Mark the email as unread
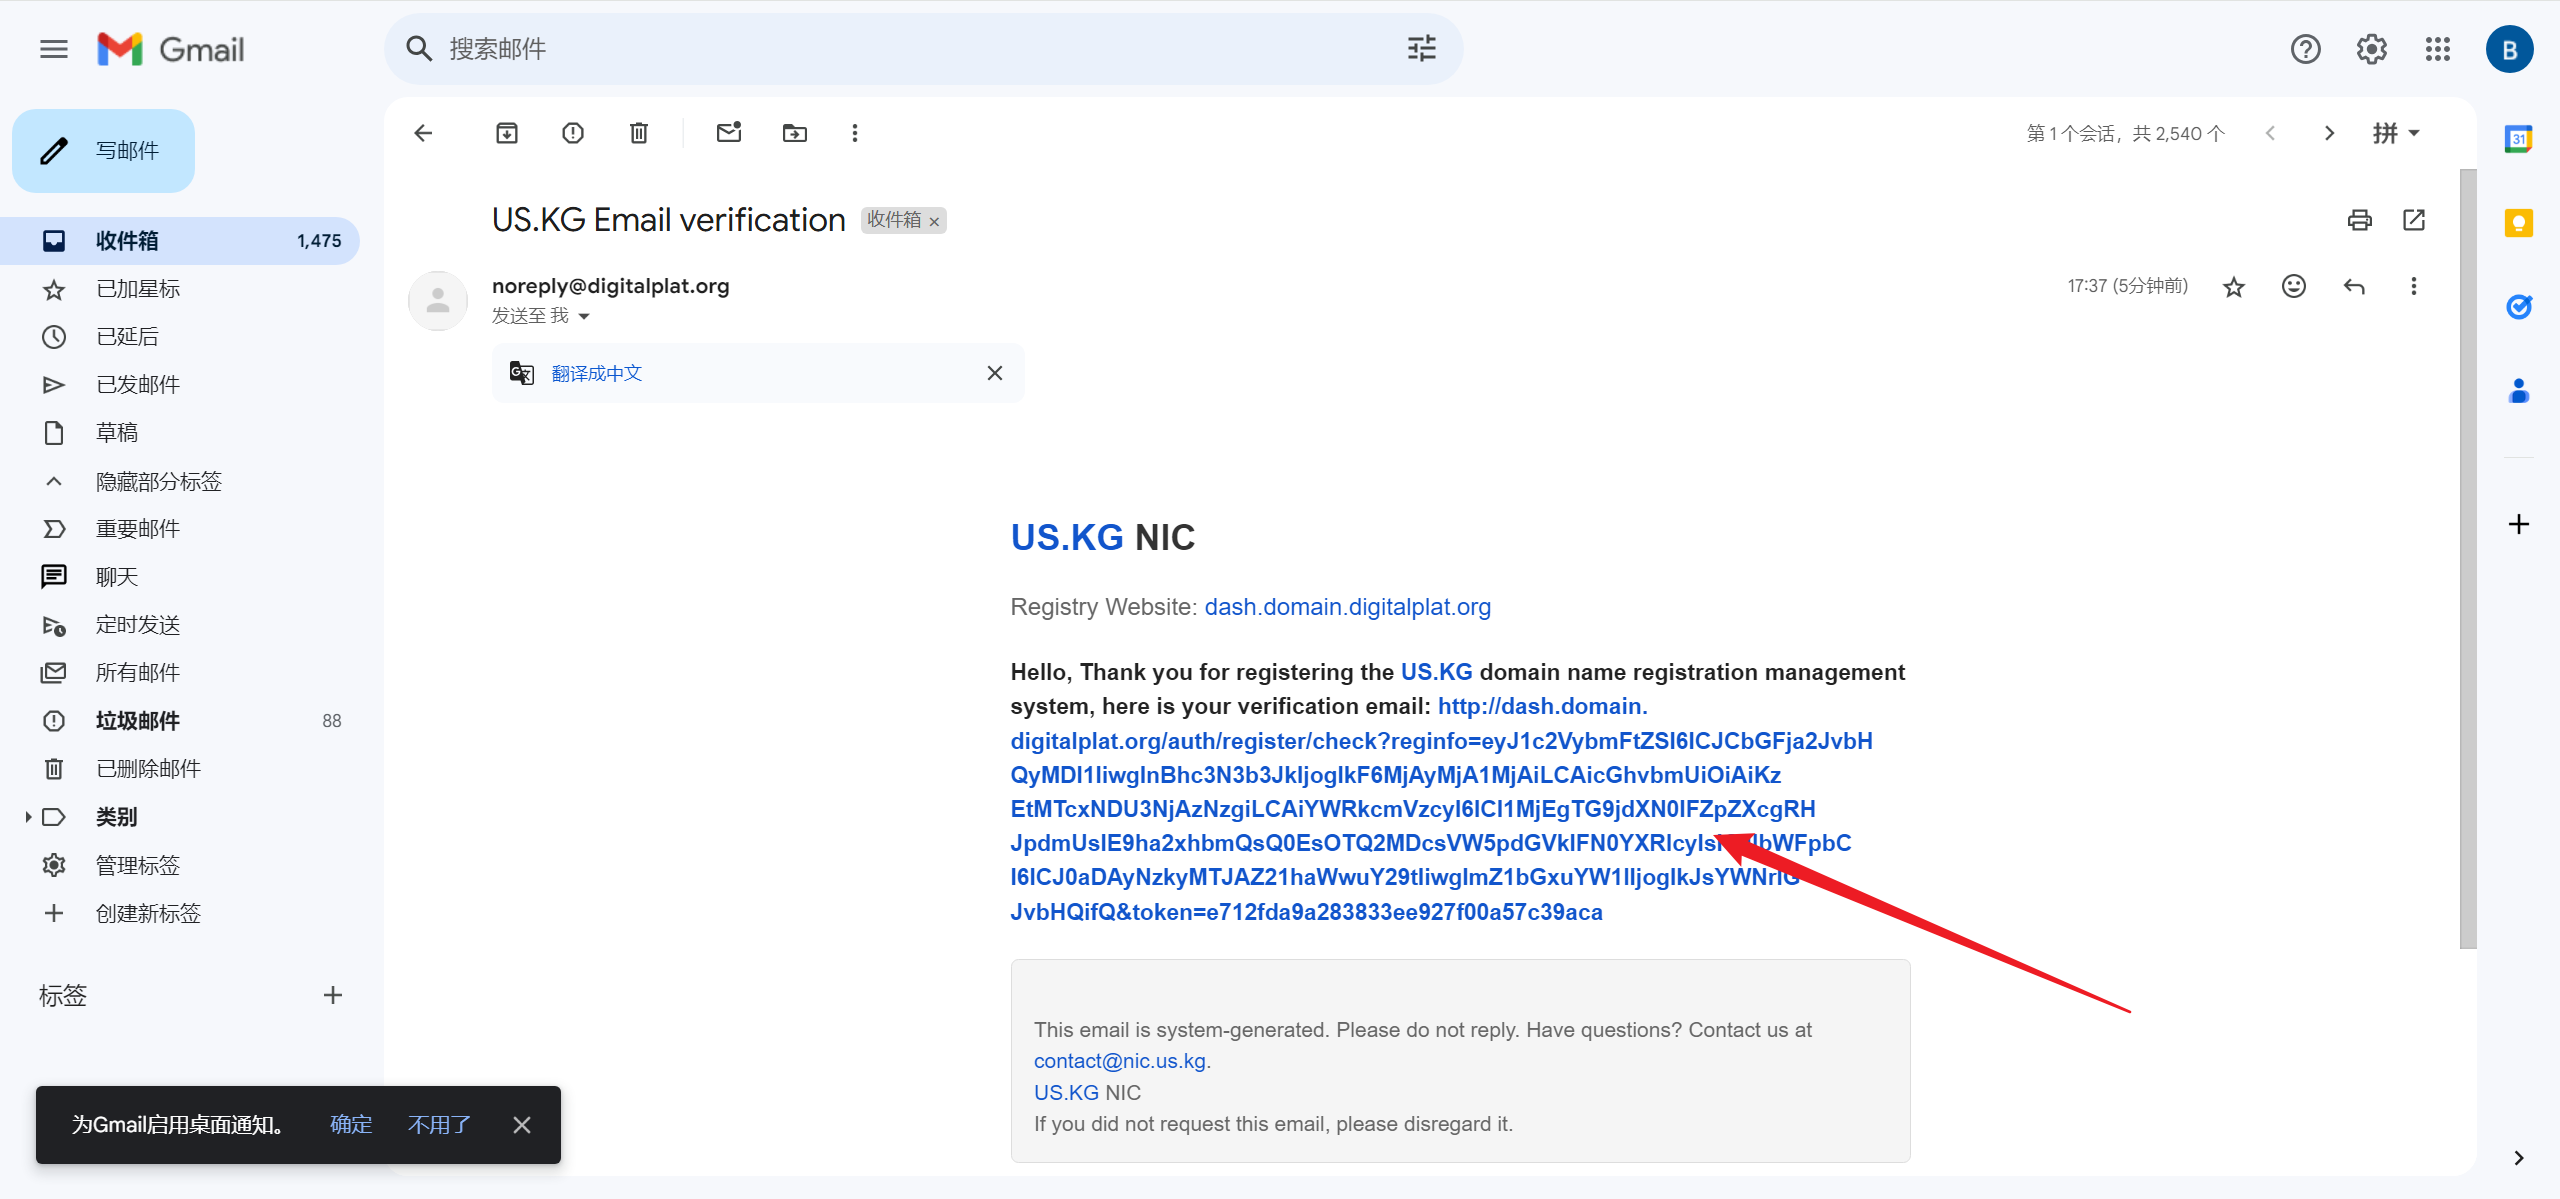2560x1199 pixels. [x=729, y=132]
